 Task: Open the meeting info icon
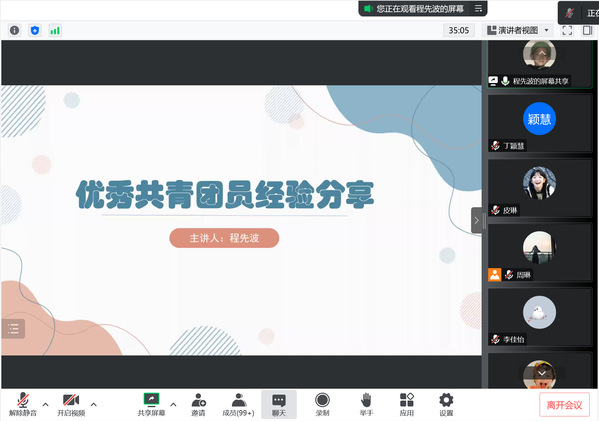pyautogui.click(x=15, y=30)
